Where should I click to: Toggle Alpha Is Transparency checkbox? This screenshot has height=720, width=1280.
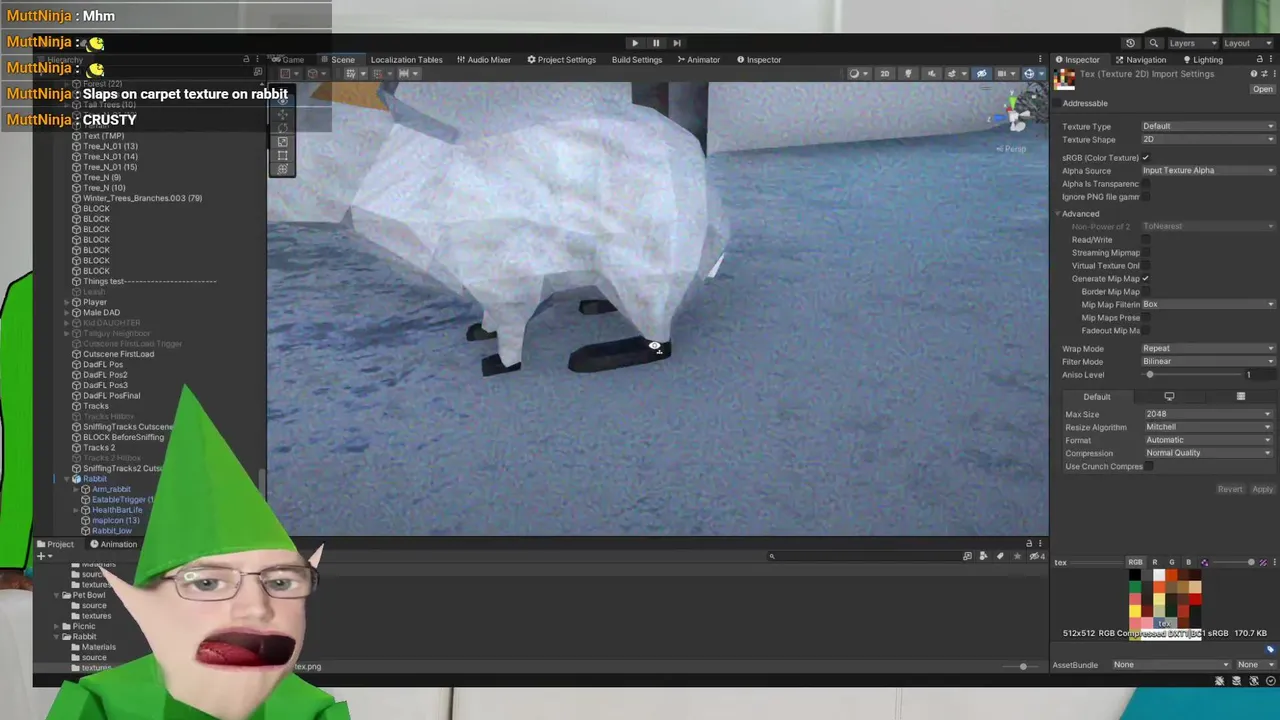(x=1145, y=184)
